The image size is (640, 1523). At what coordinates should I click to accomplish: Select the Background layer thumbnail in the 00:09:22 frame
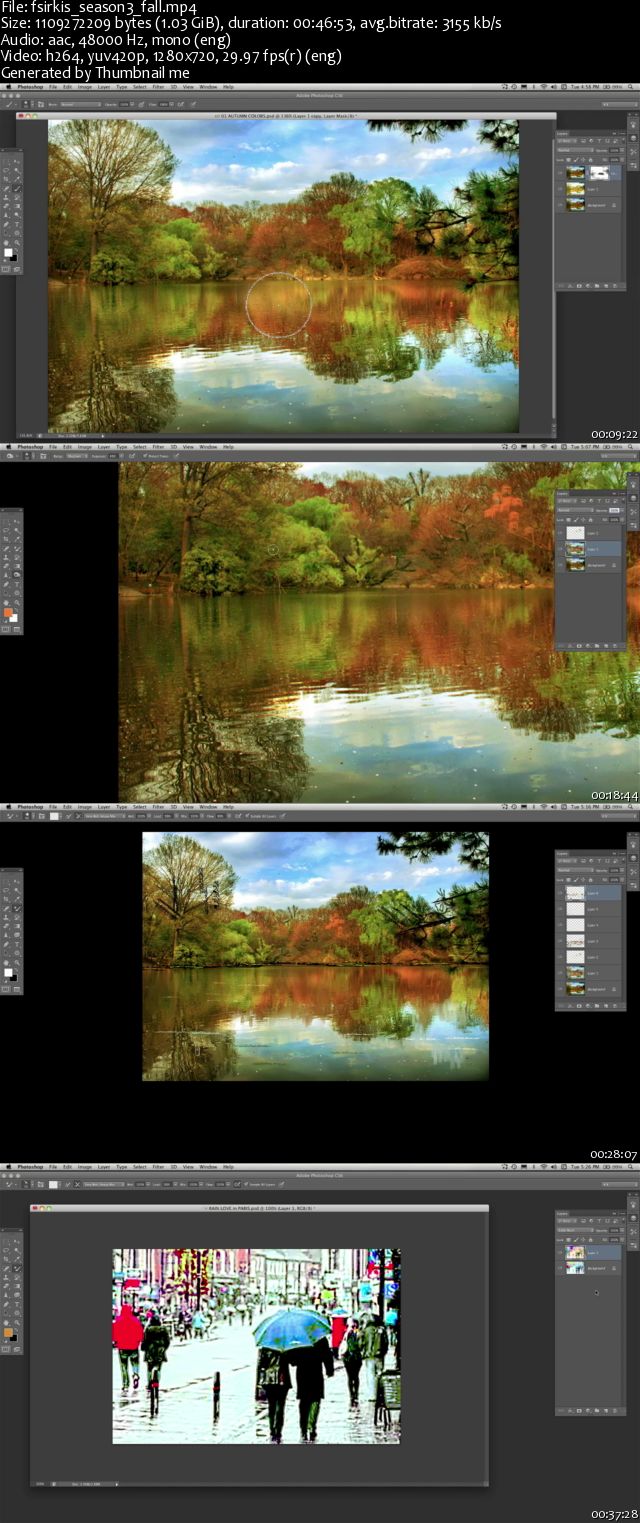click(576, 204)
